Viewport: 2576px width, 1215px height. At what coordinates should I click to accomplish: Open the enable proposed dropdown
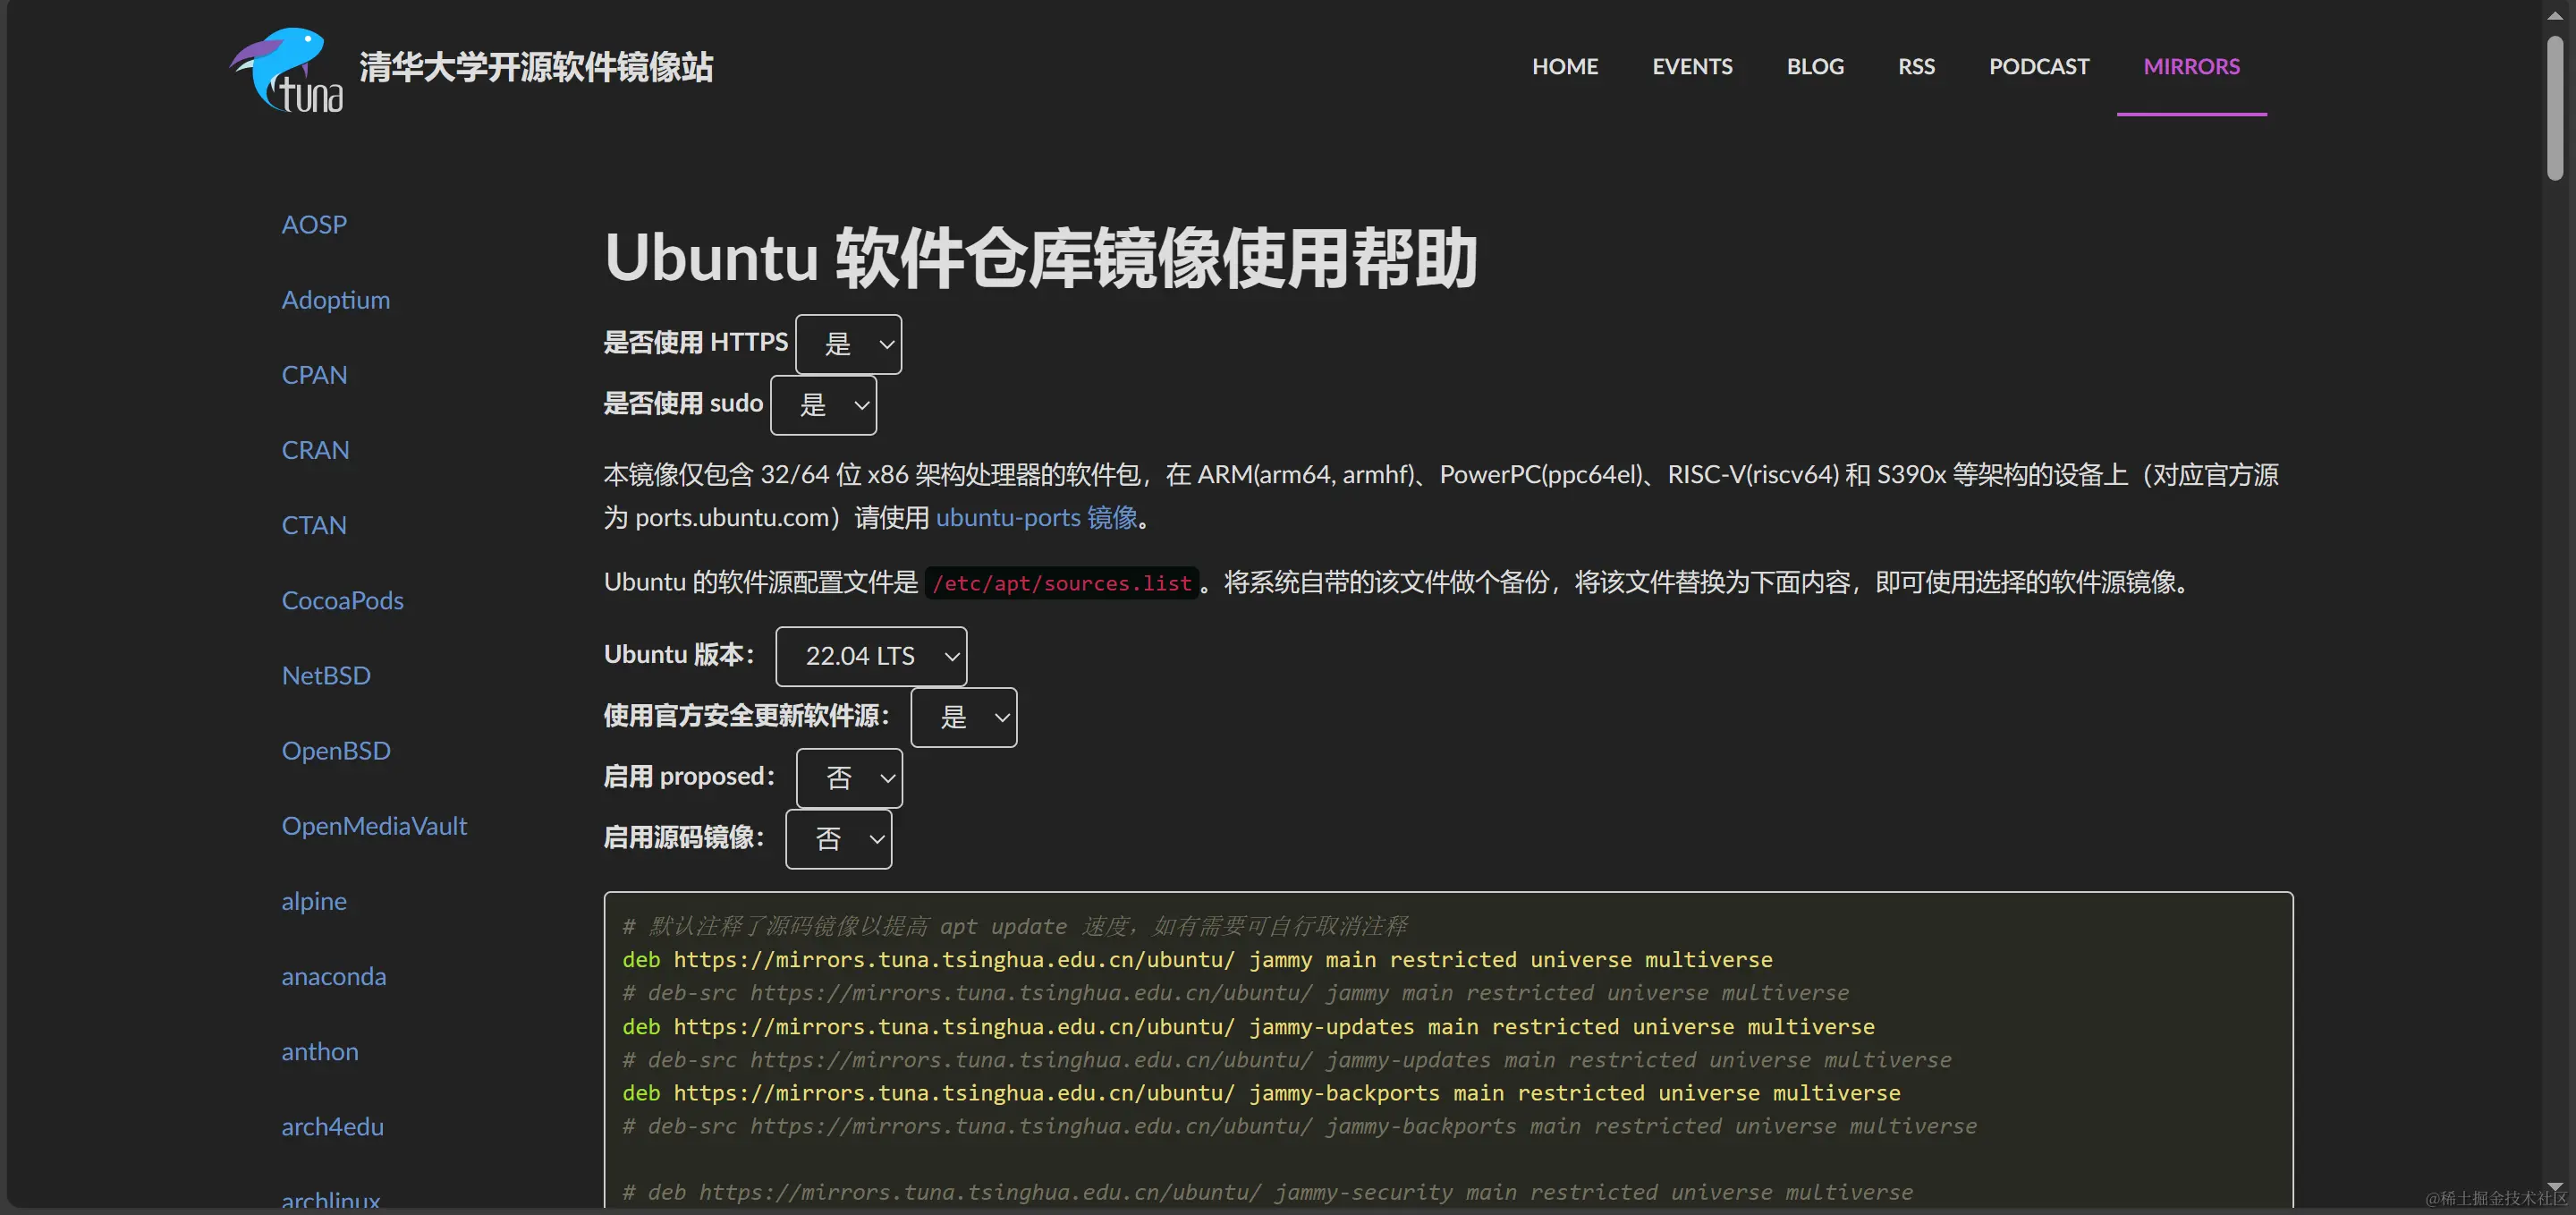tap(848, 778)
